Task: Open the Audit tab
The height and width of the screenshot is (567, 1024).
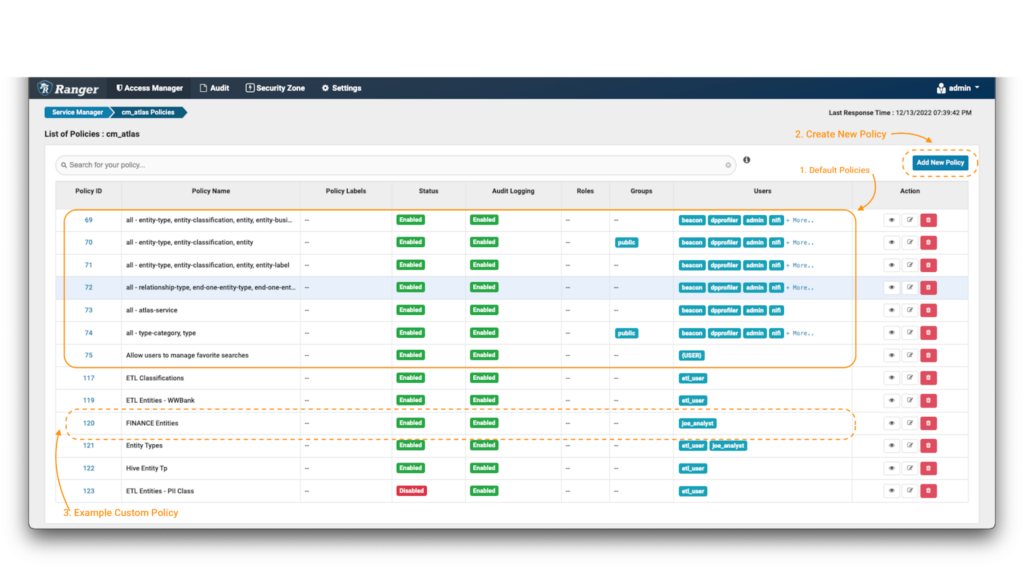Action: pos(214,88)
